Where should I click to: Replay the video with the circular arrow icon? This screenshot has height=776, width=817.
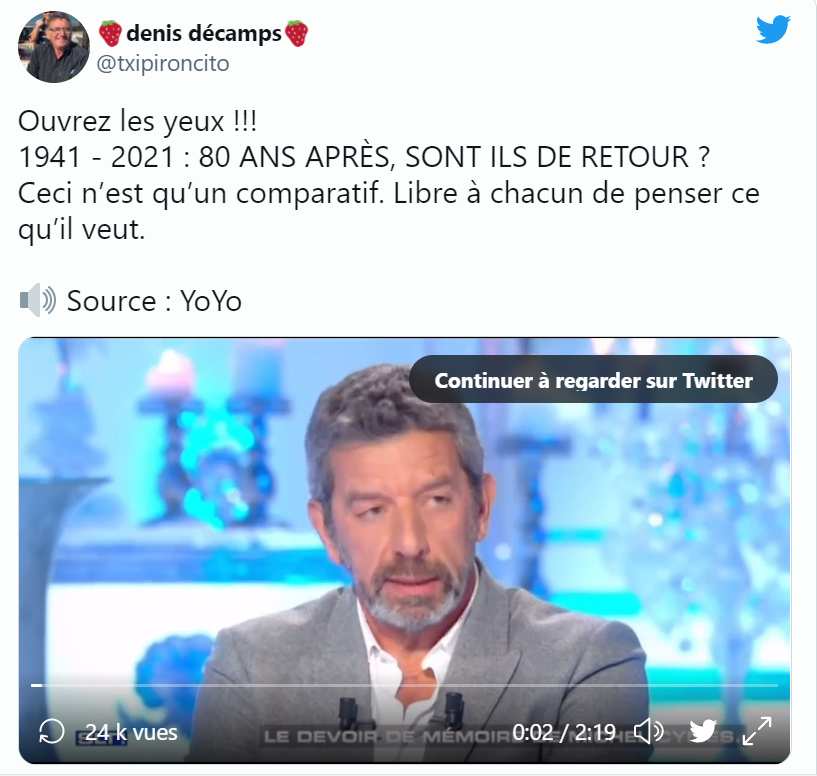52,732
